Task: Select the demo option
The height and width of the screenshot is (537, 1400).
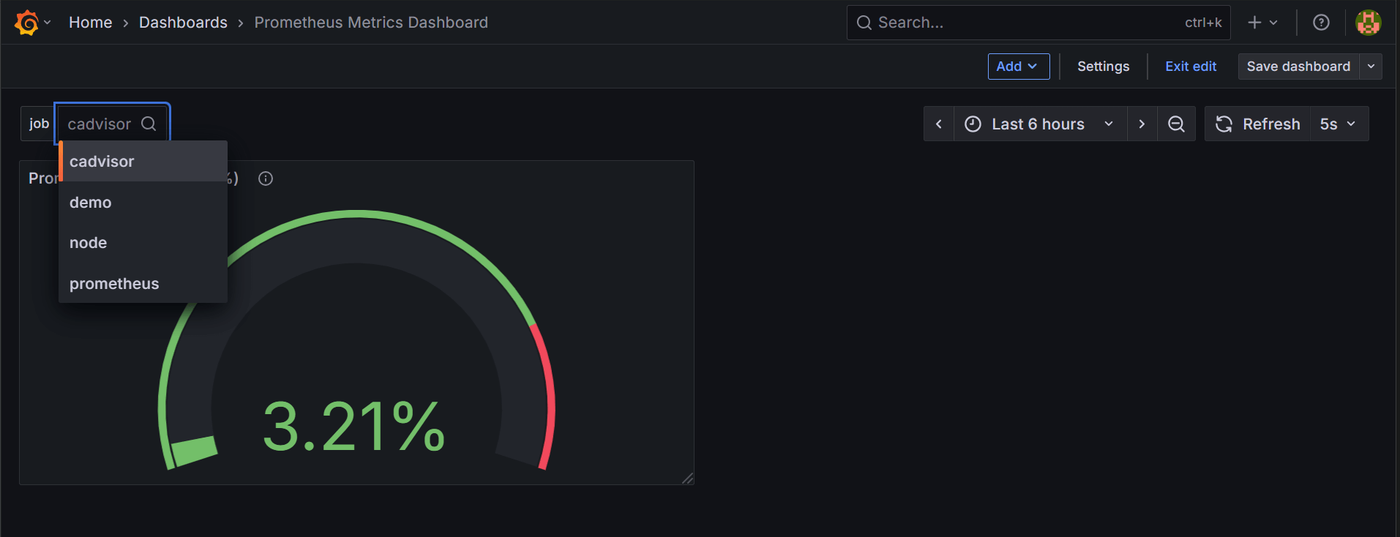Action: click(143, 202)
